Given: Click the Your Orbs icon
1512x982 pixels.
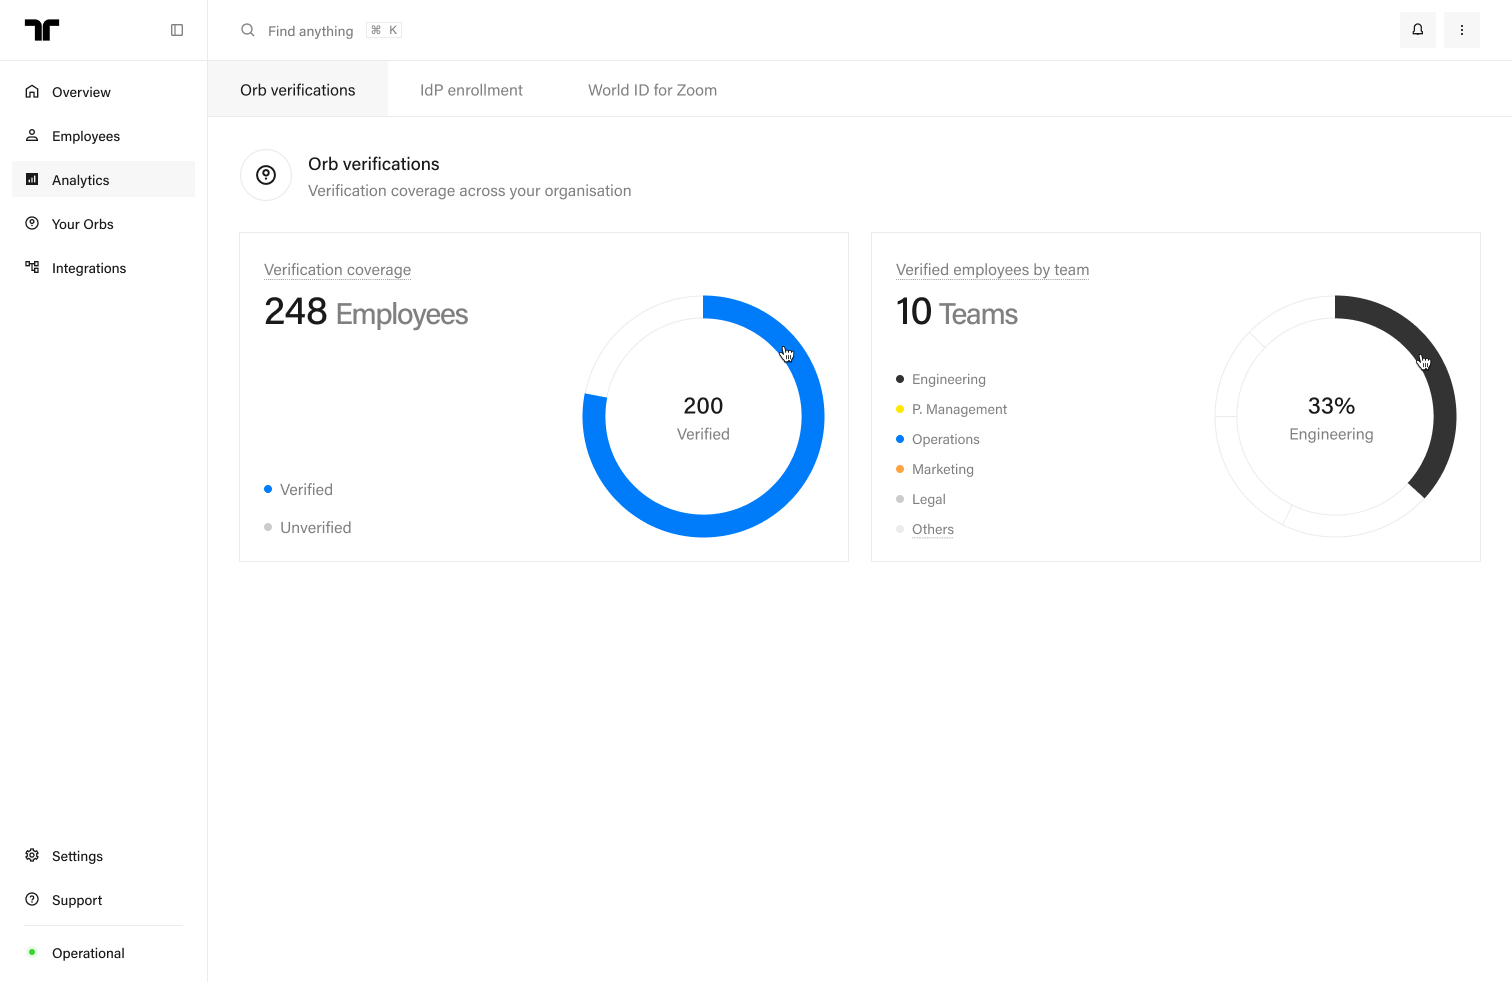Looking at the screenshot, I should pyautogui.click(x=32, y=224).
